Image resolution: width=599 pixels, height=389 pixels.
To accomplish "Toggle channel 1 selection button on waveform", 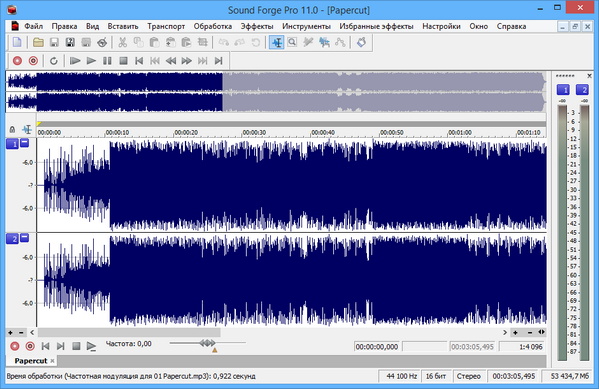I will click(12, 144).
